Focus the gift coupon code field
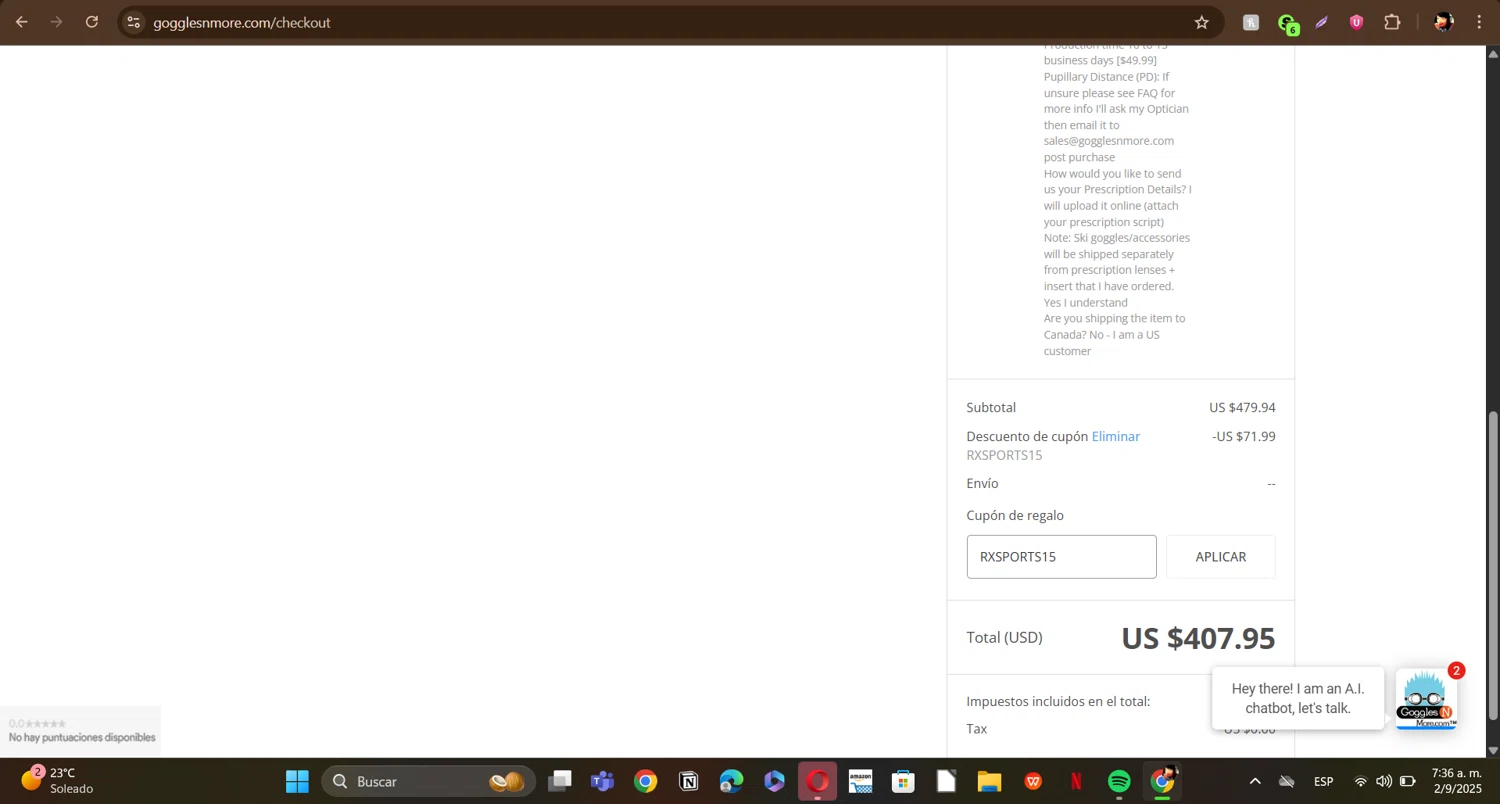This screenshot has height=804, width=1500. click(1061, 557)
